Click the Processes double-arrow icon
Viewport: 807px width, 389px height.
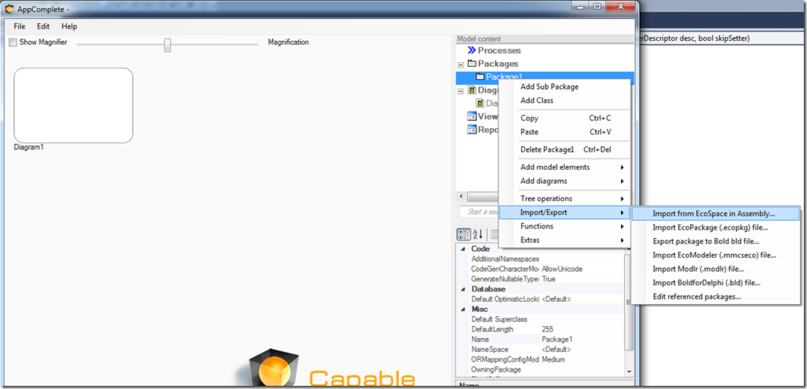(471, 50)
